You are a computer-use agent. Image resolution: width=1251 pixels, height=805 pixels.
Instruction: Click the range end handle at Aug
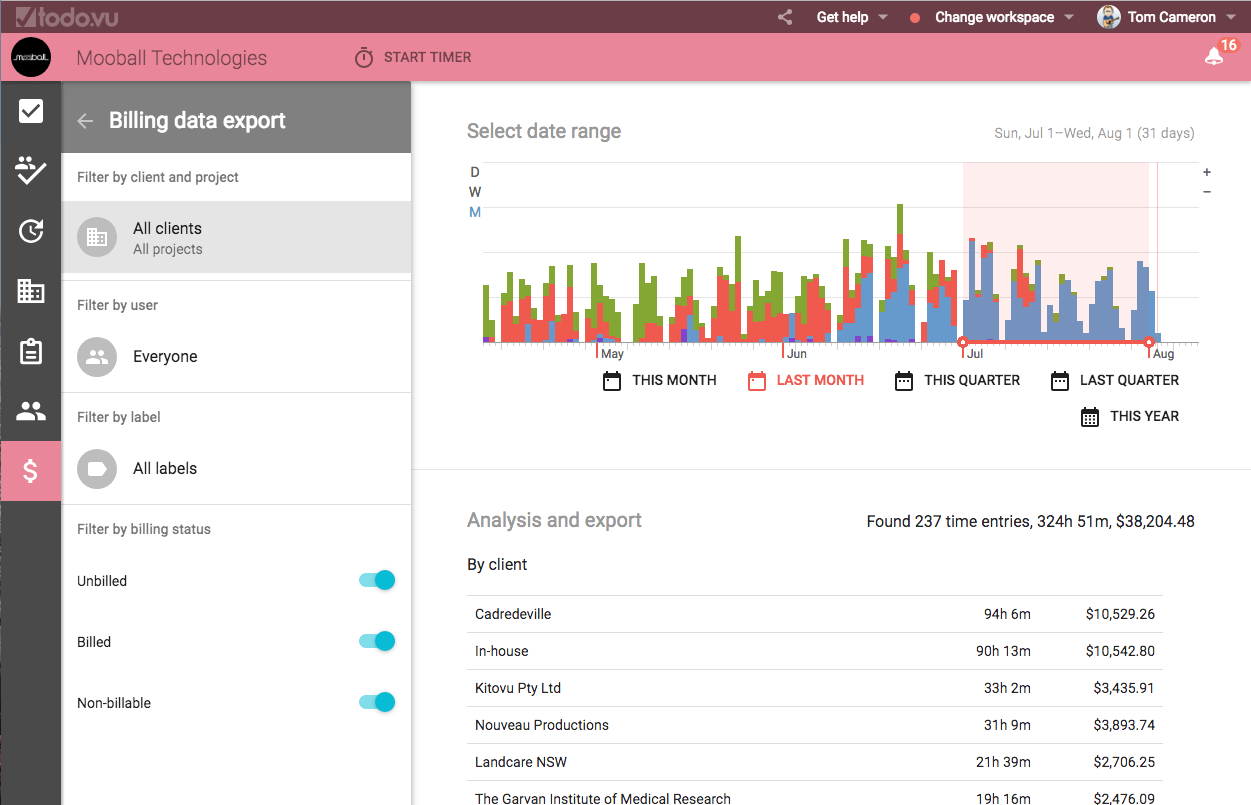point(1149,343)
